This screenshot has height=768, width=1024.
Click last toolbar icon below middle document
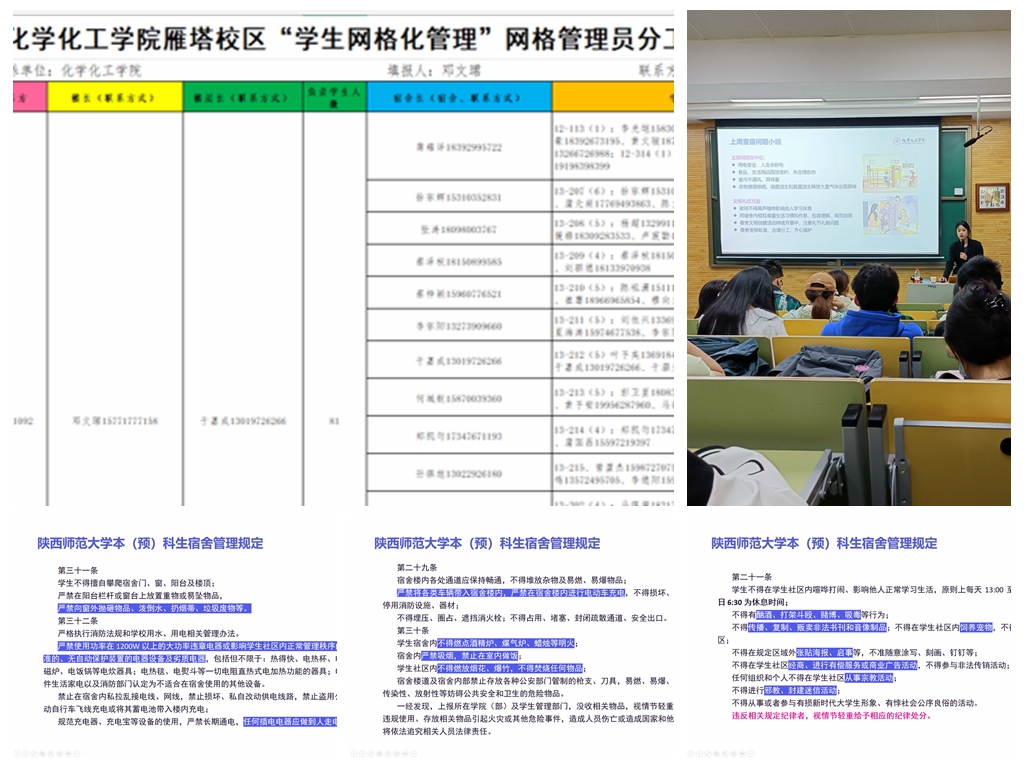(x=416, y=752)
